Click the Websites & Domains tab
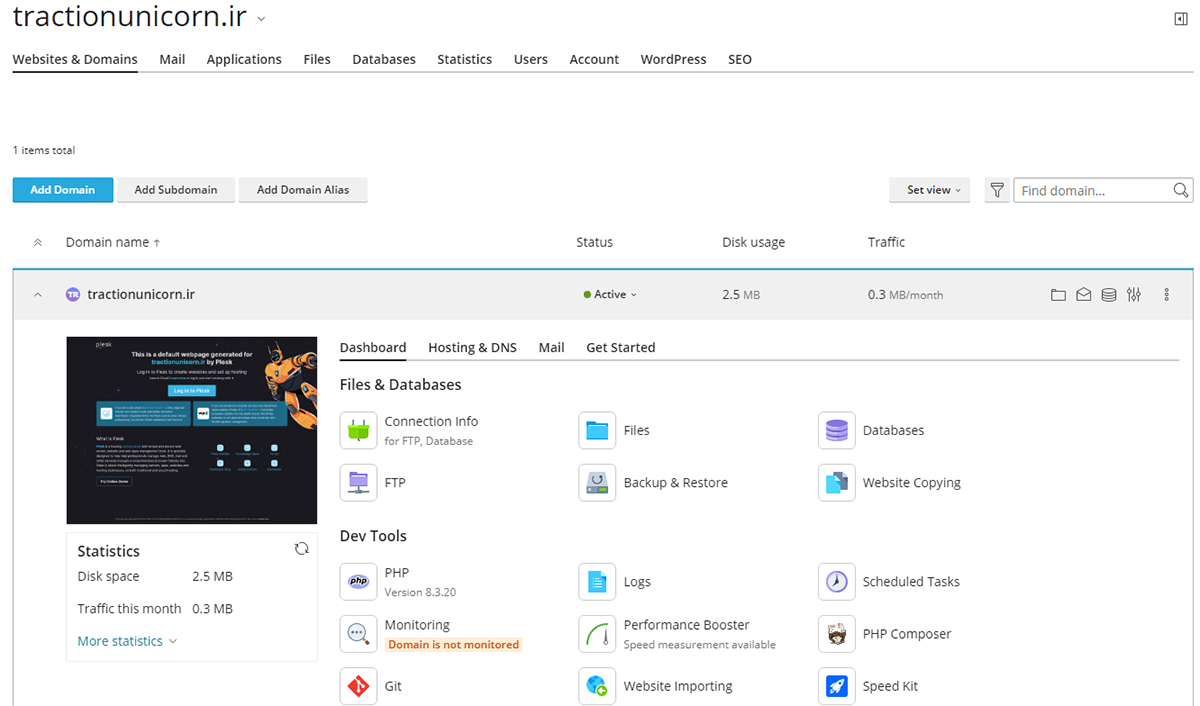 75,59
